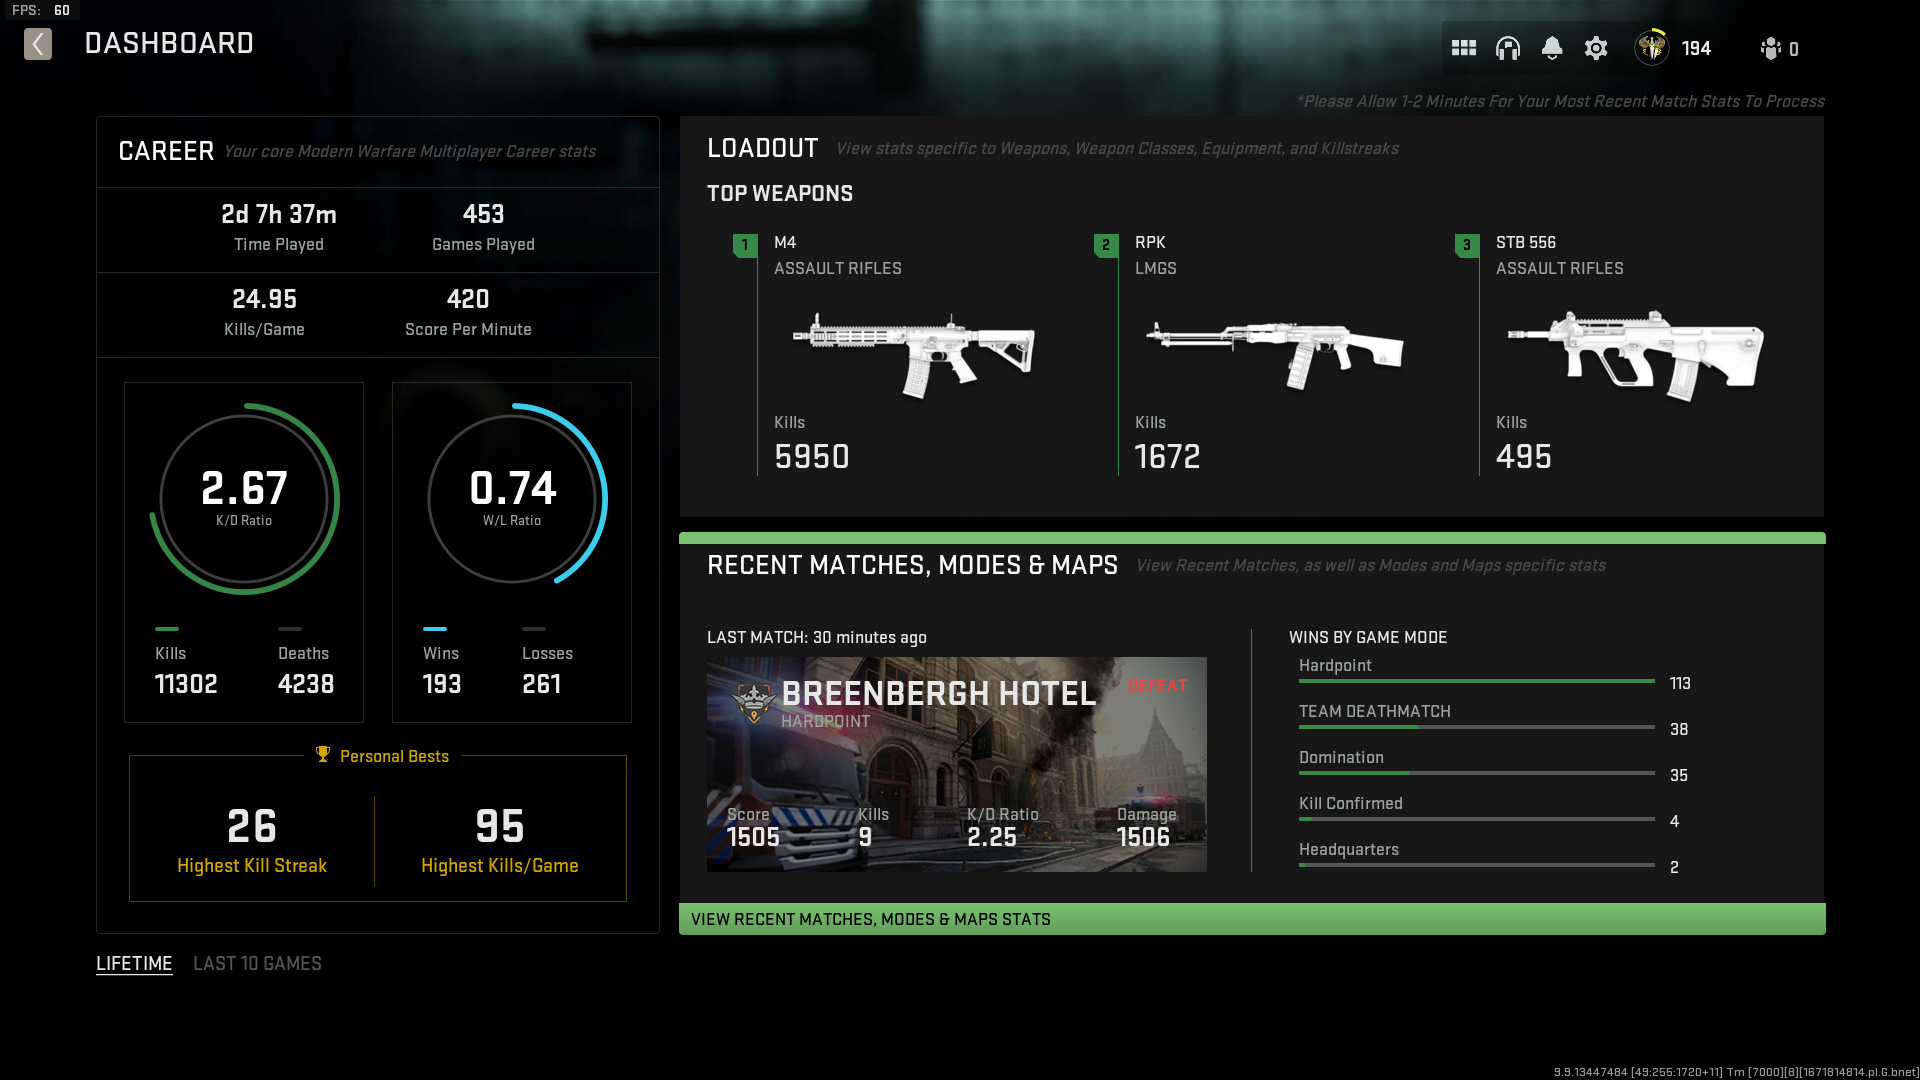Click the DEFEAT label on match card

coord(1158,686)
